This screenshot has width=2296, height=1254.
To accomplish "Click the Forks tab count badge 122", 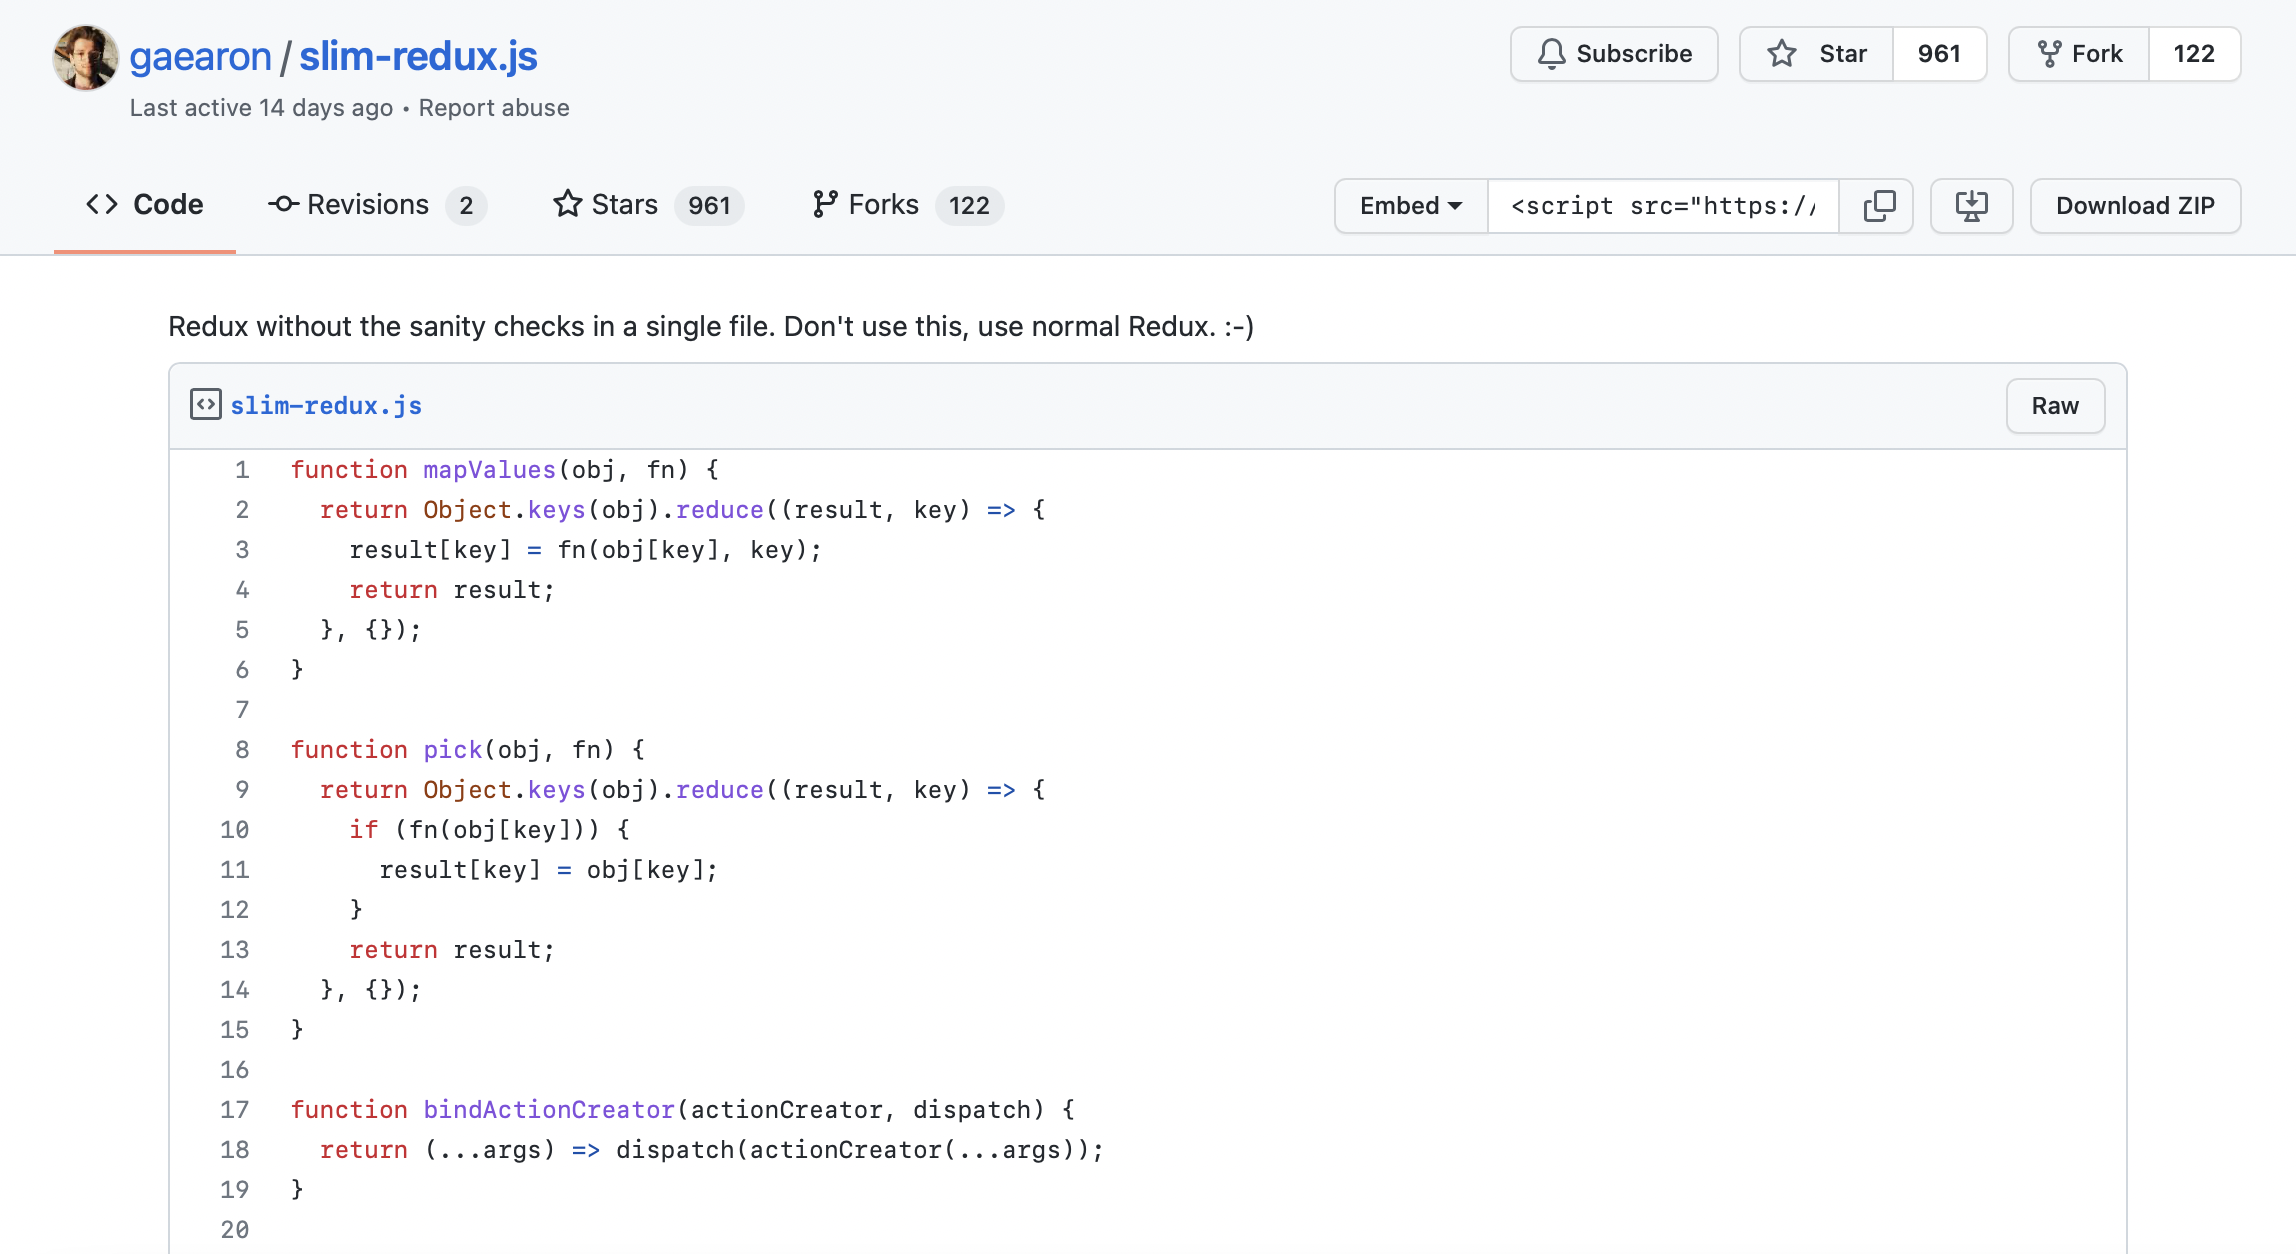I will tap(969, 206).
